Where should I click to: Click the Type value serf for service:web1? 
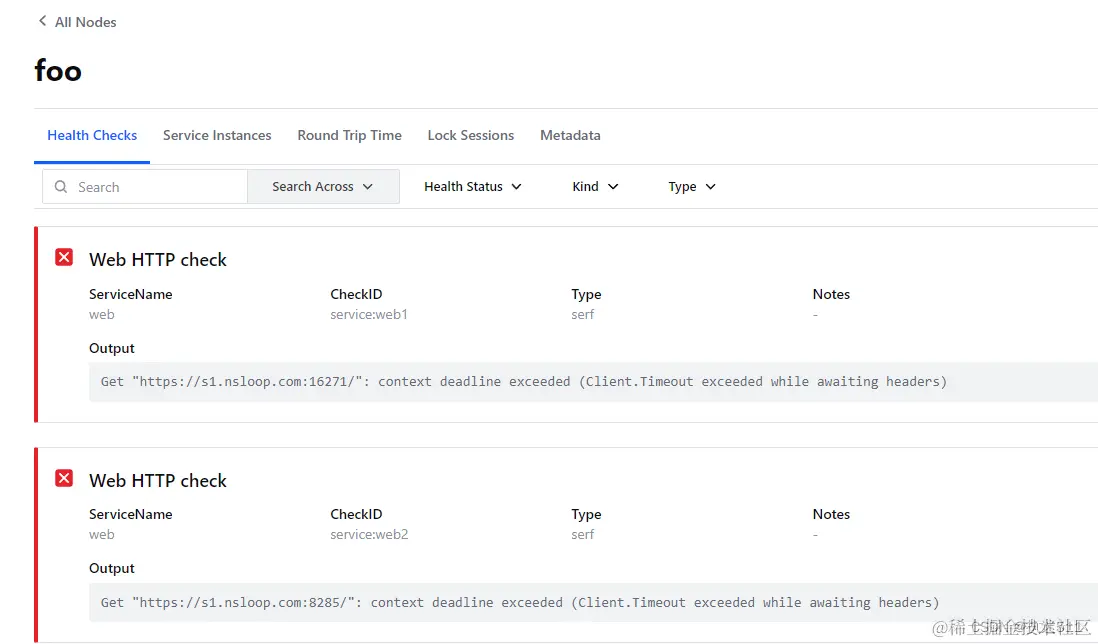583,314
